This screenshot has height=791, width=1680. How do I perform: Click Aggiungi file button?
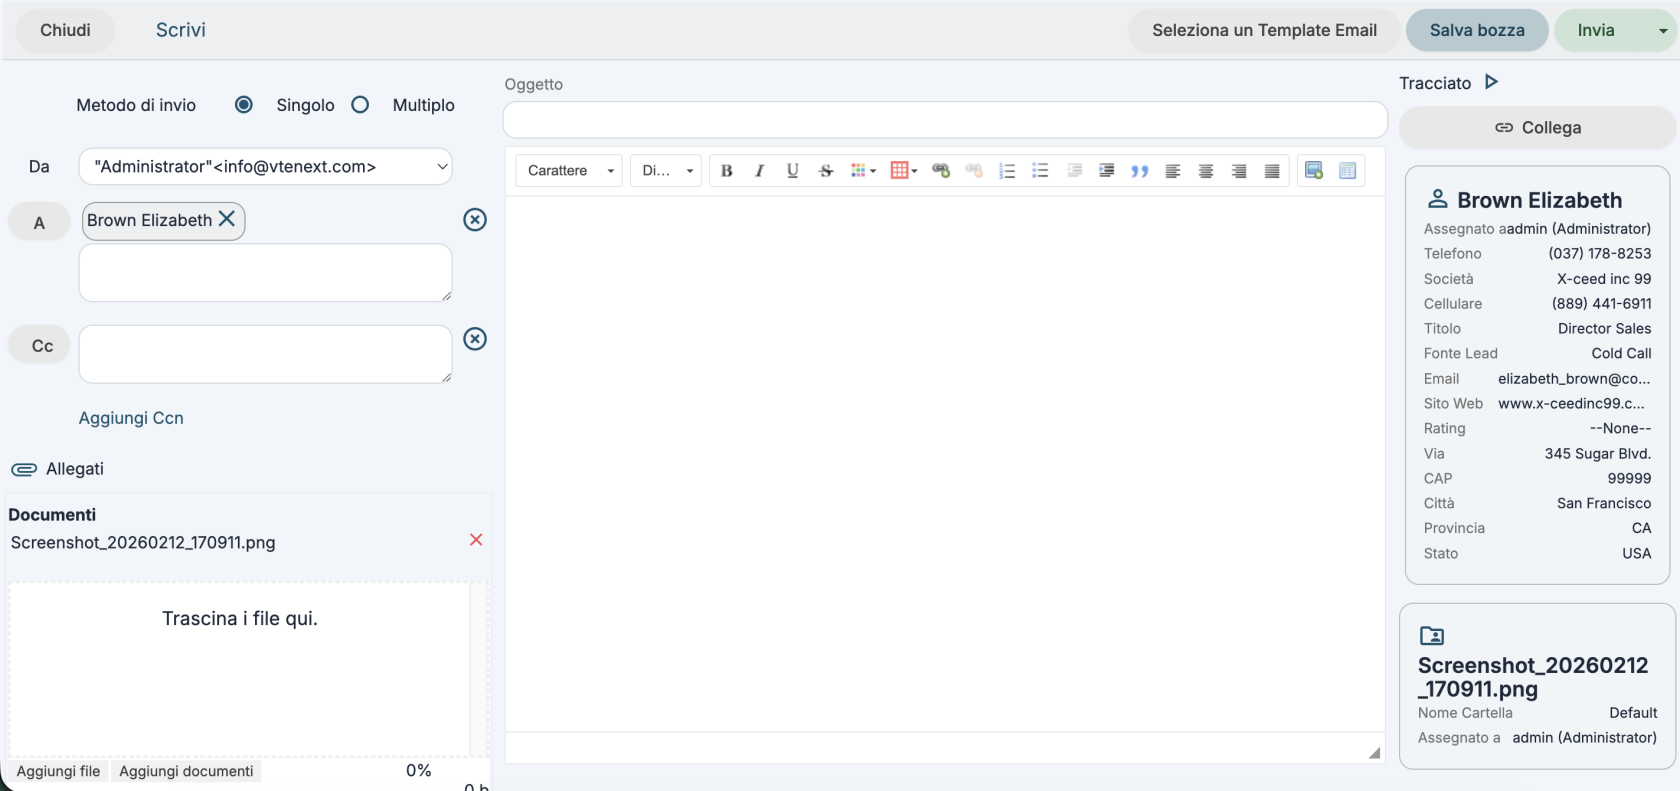coord(58,771)
